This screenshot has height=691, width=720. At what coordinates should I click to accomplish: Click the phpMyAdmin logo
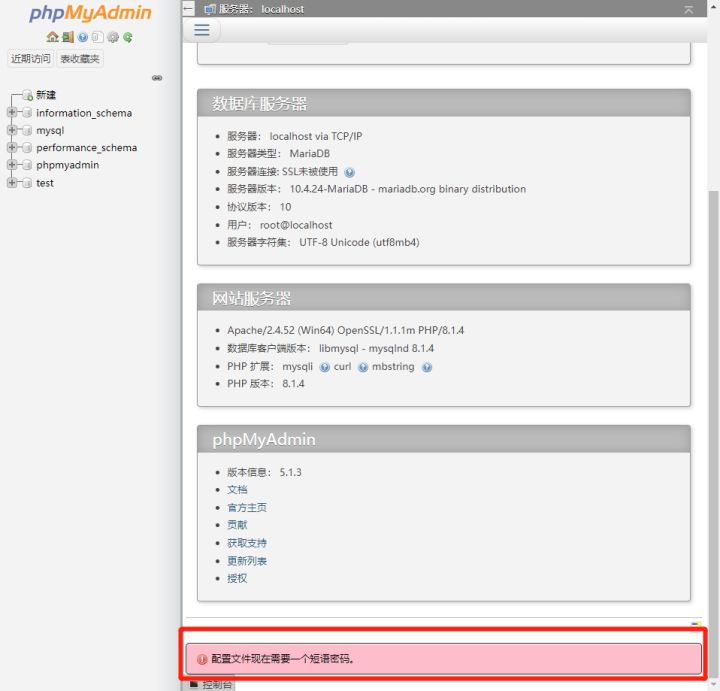point(90,13)
